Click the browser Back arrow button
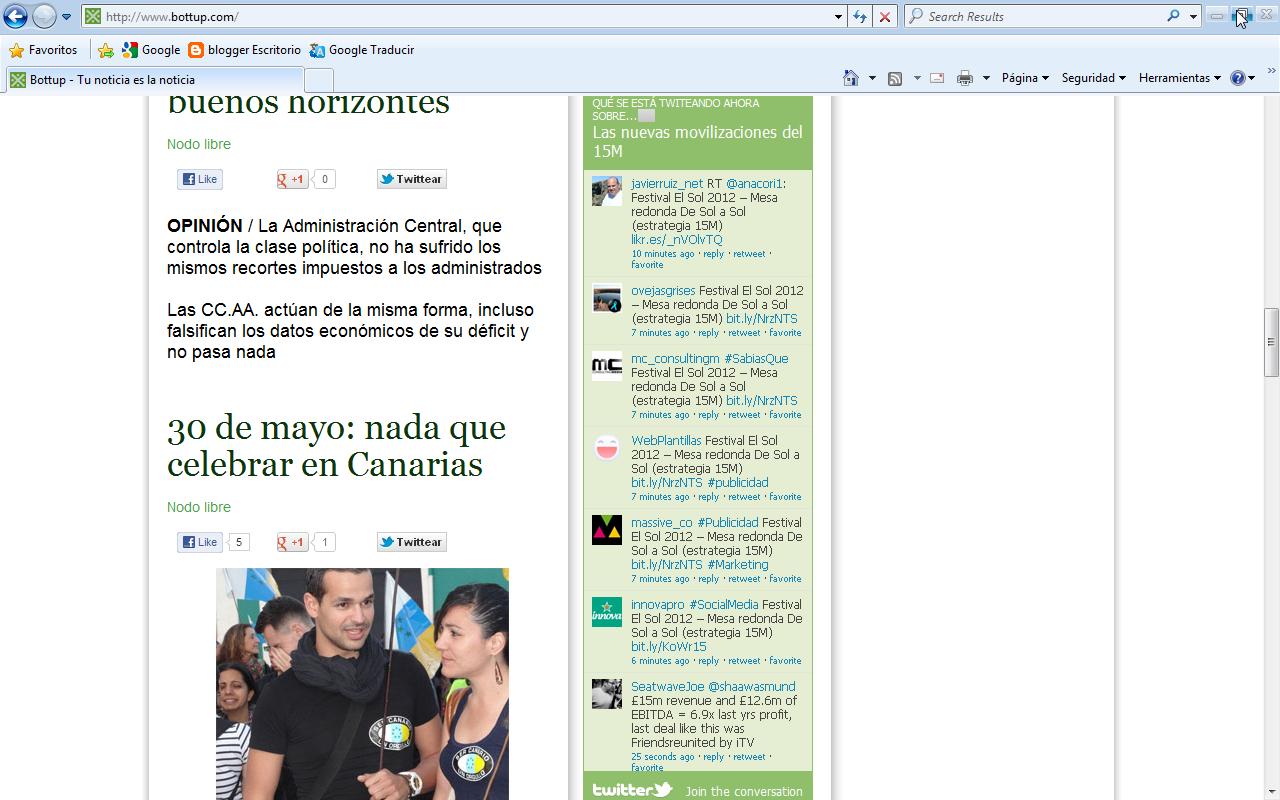Viewport: 1280px width, 800px height. tap(16, 17)
